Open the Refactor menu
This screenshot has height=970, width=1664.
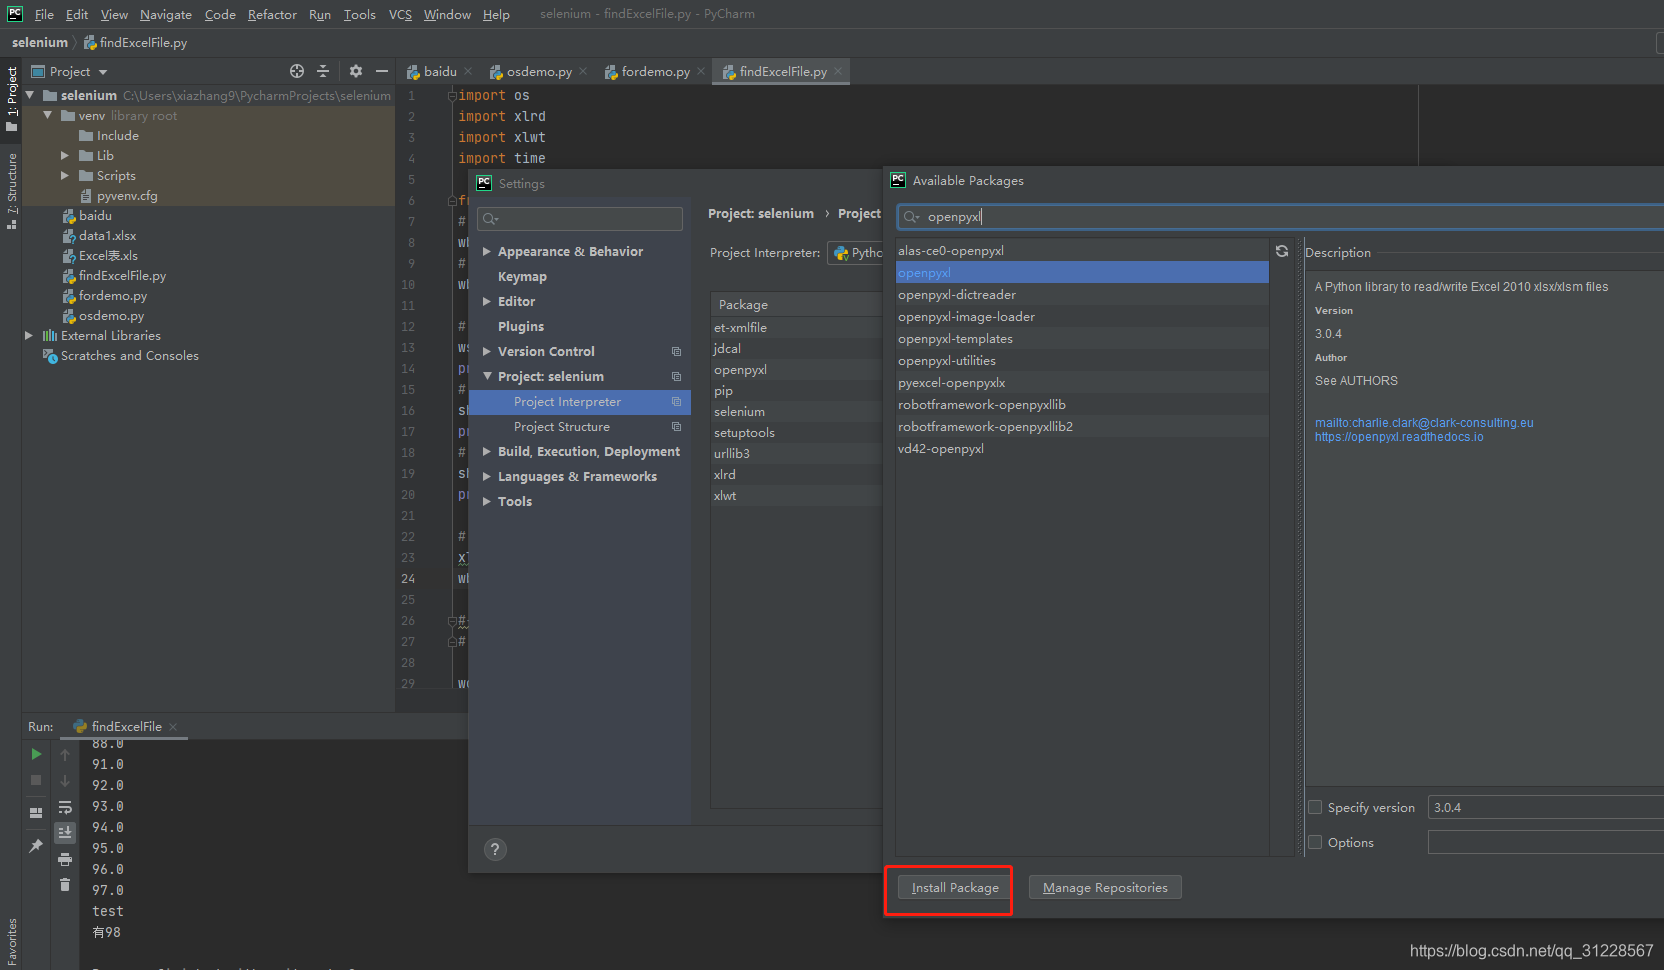[272, 14]
